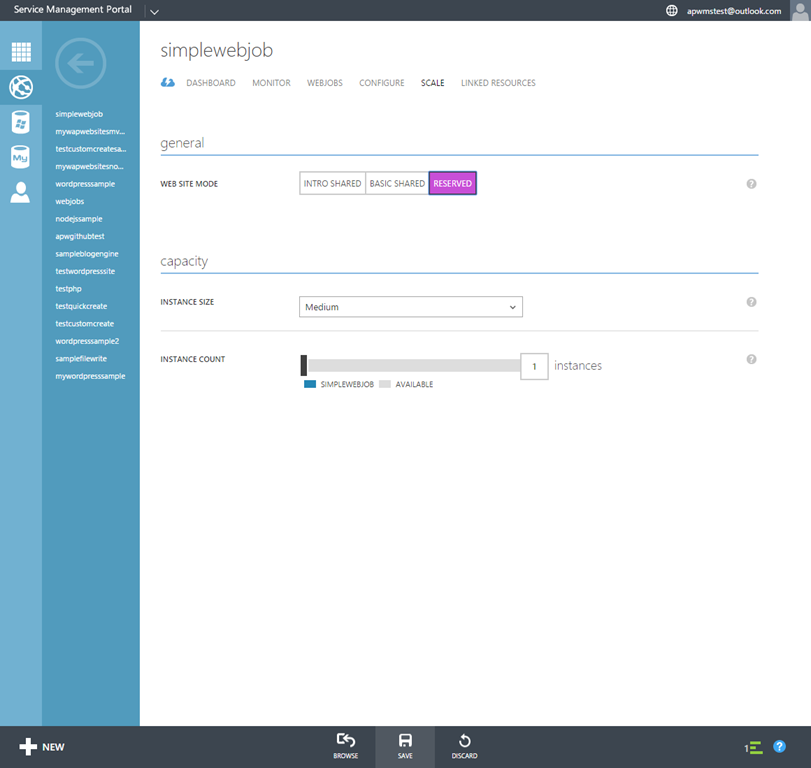Viewport: 811px width, 768px height.
Task: Open the nodejssample site
Action: pos(79,219)
